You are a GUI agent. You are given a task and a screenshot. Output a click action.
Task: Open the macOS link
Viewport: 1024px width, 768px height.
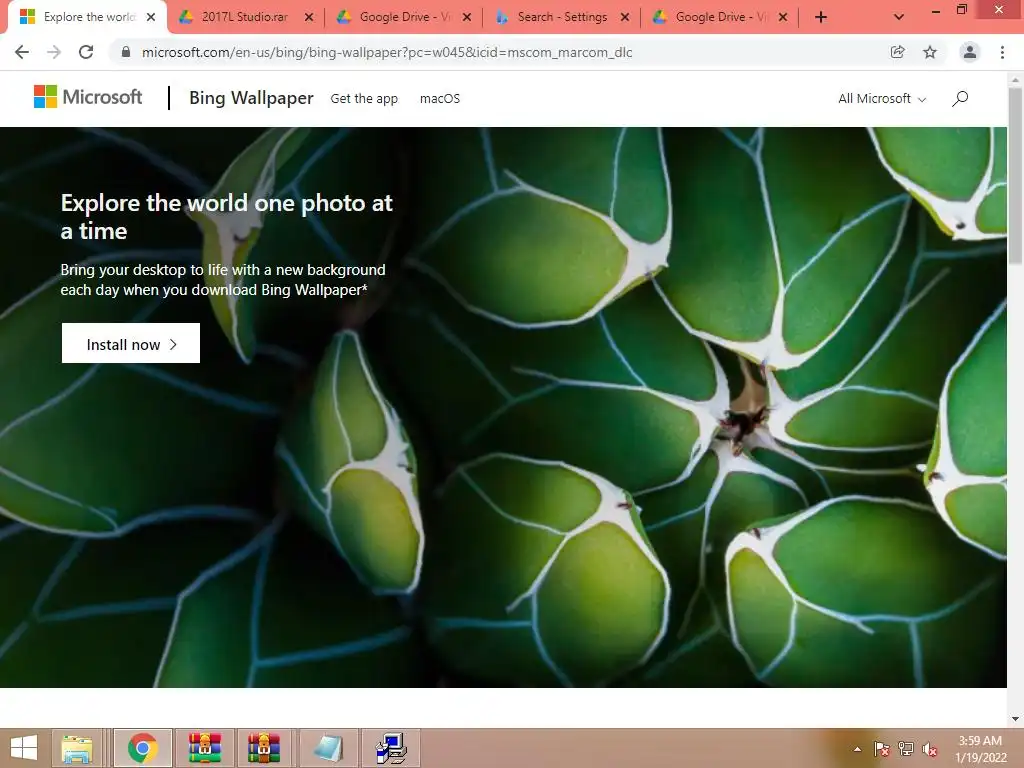click(x=440, y=99)
